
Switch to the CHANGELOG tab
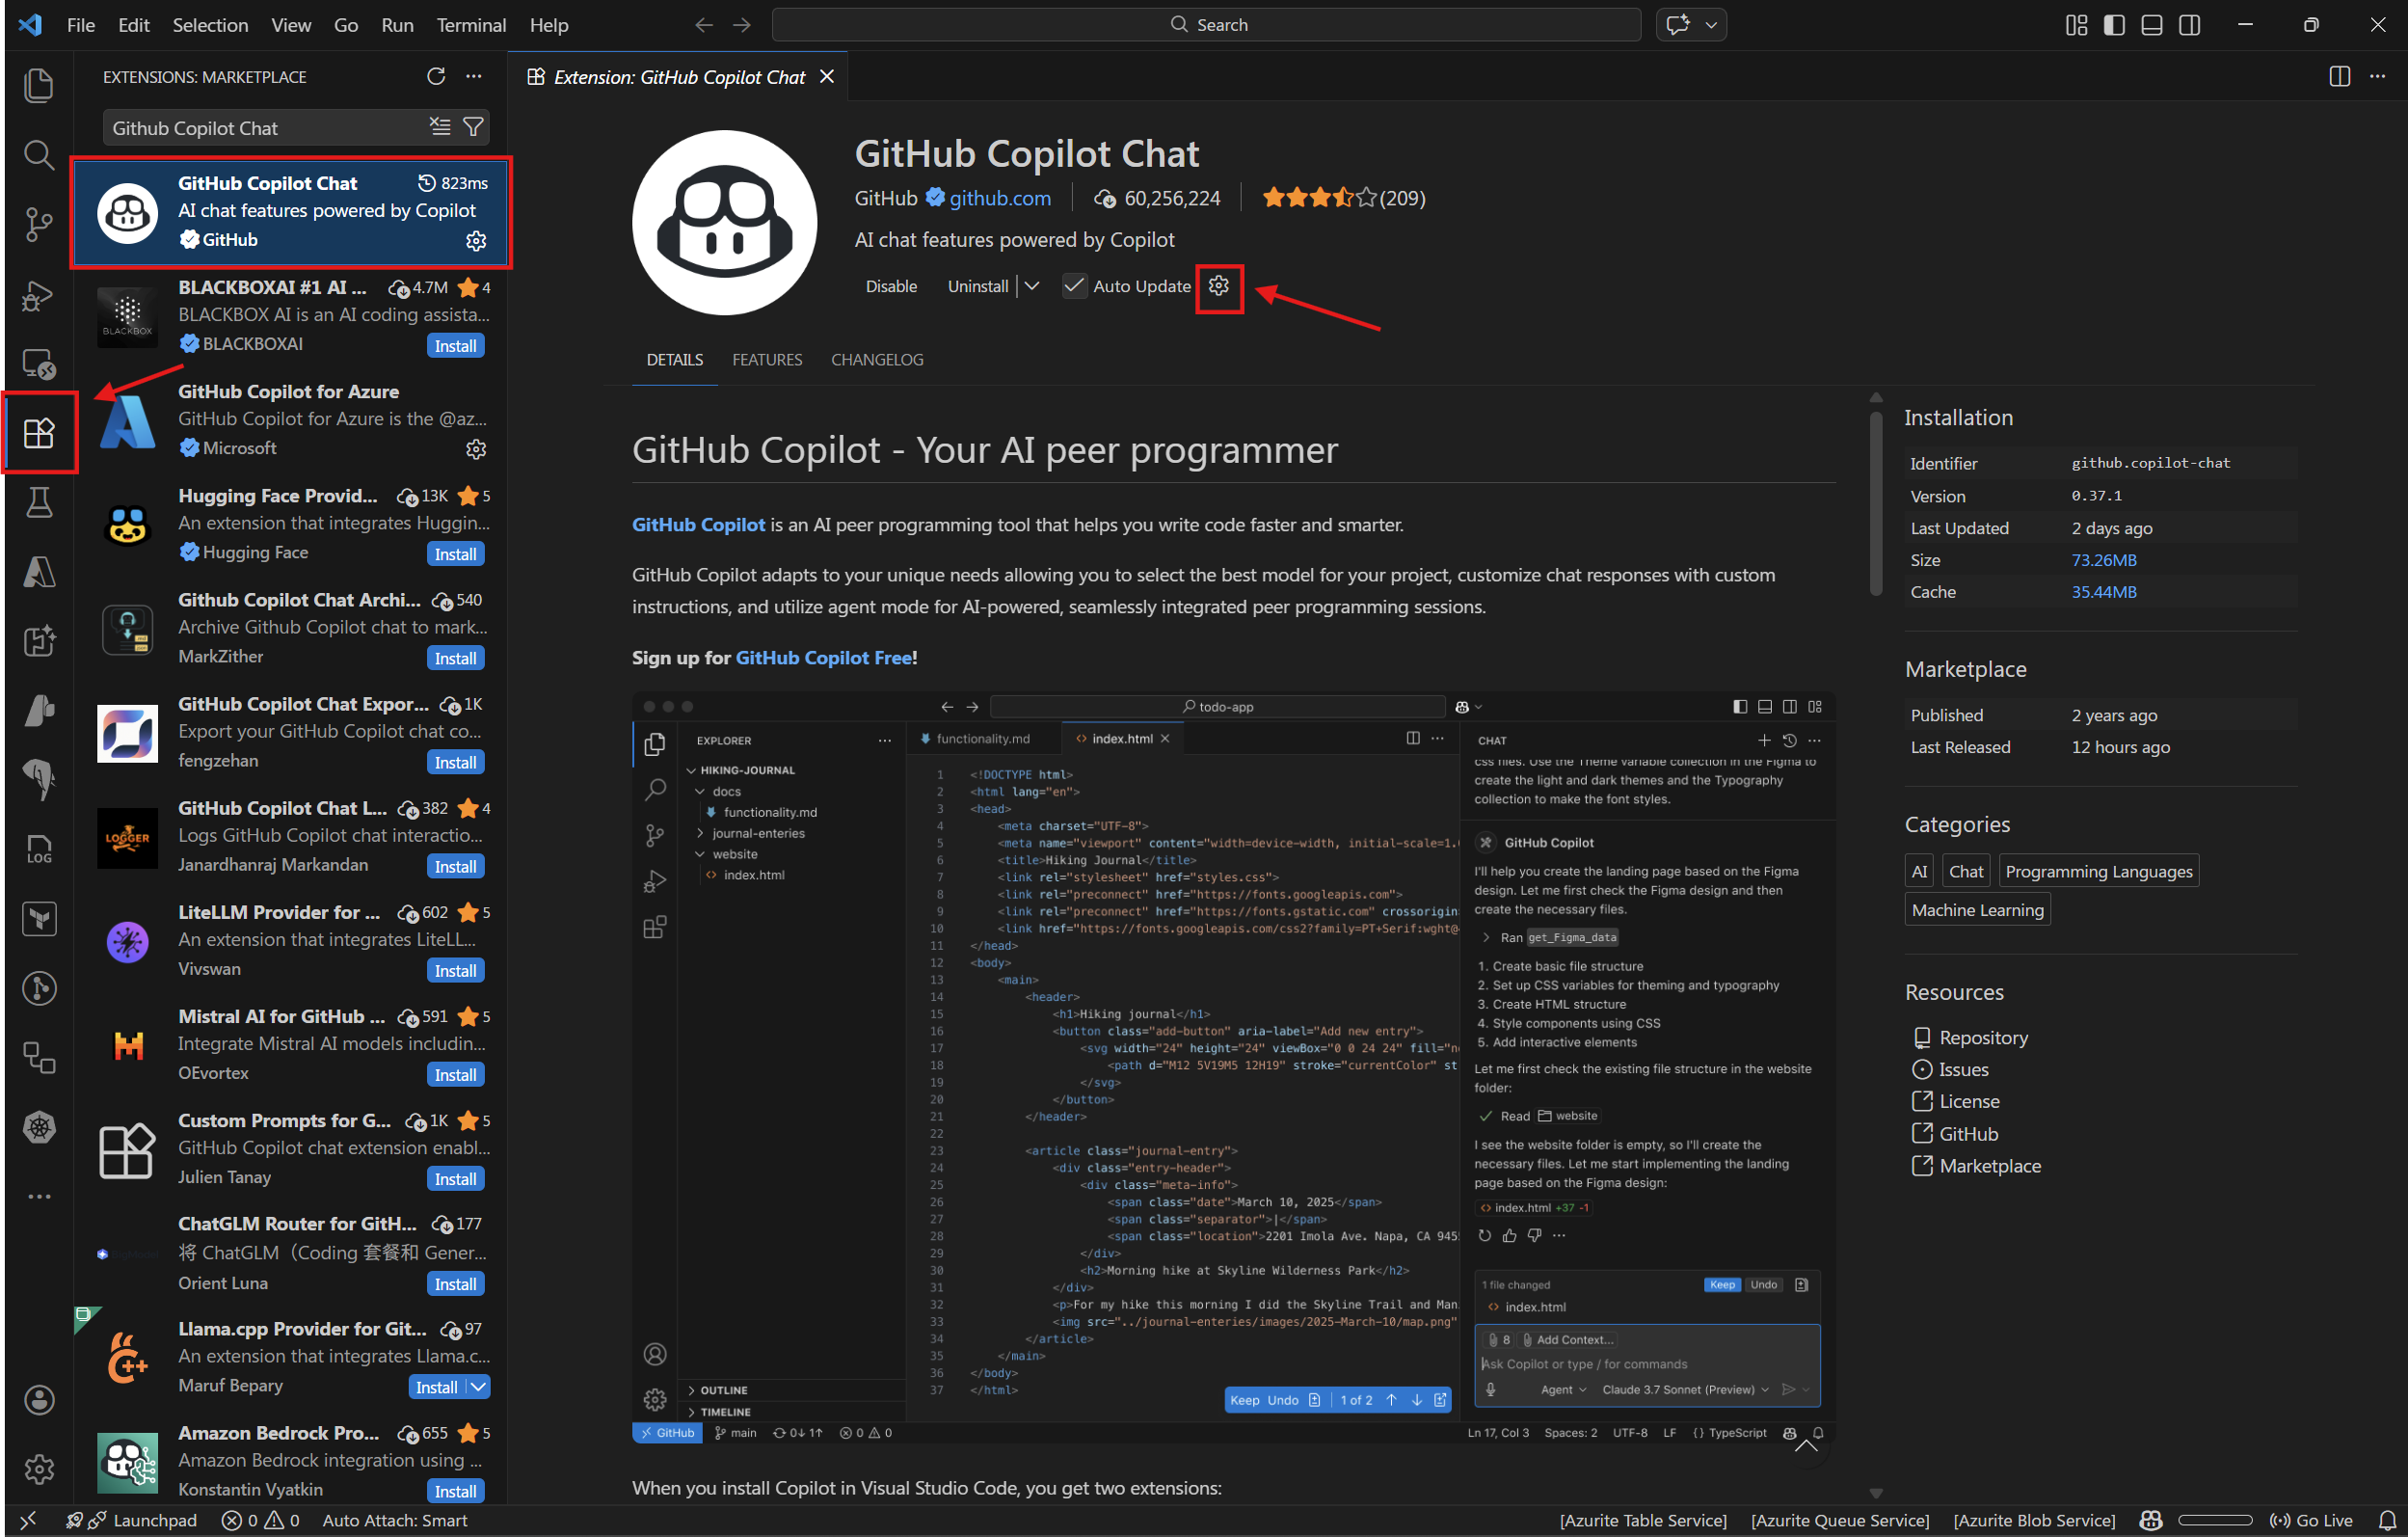click(x=877, y=360)
